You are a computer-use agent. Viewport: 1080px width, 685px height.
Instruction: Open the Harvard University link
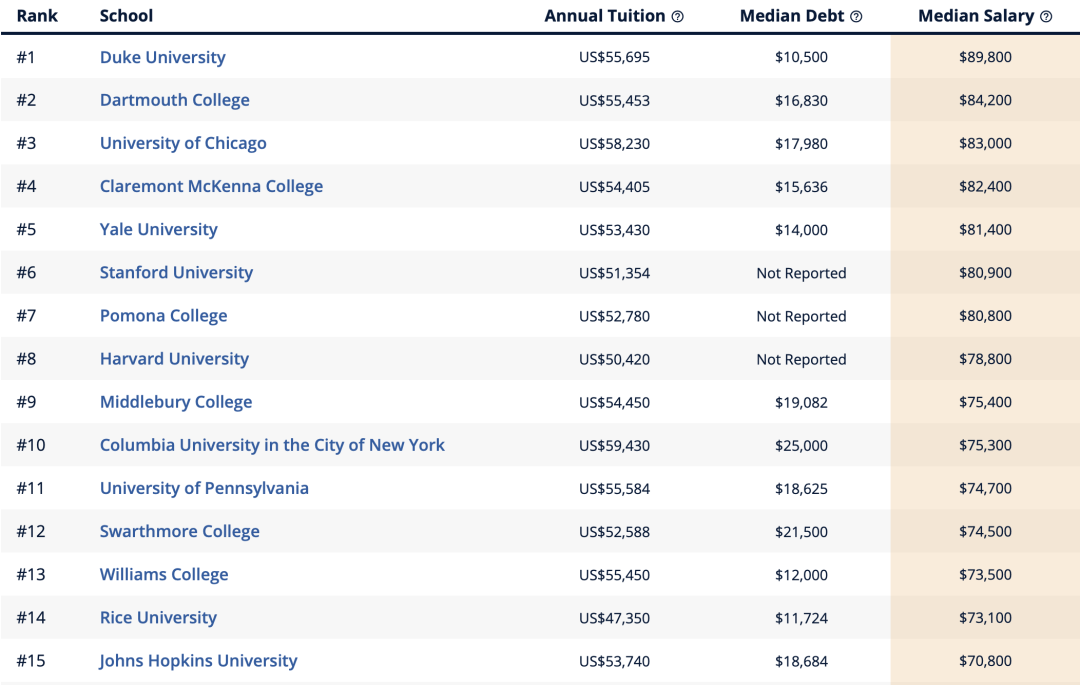click(x=174, y=359)
